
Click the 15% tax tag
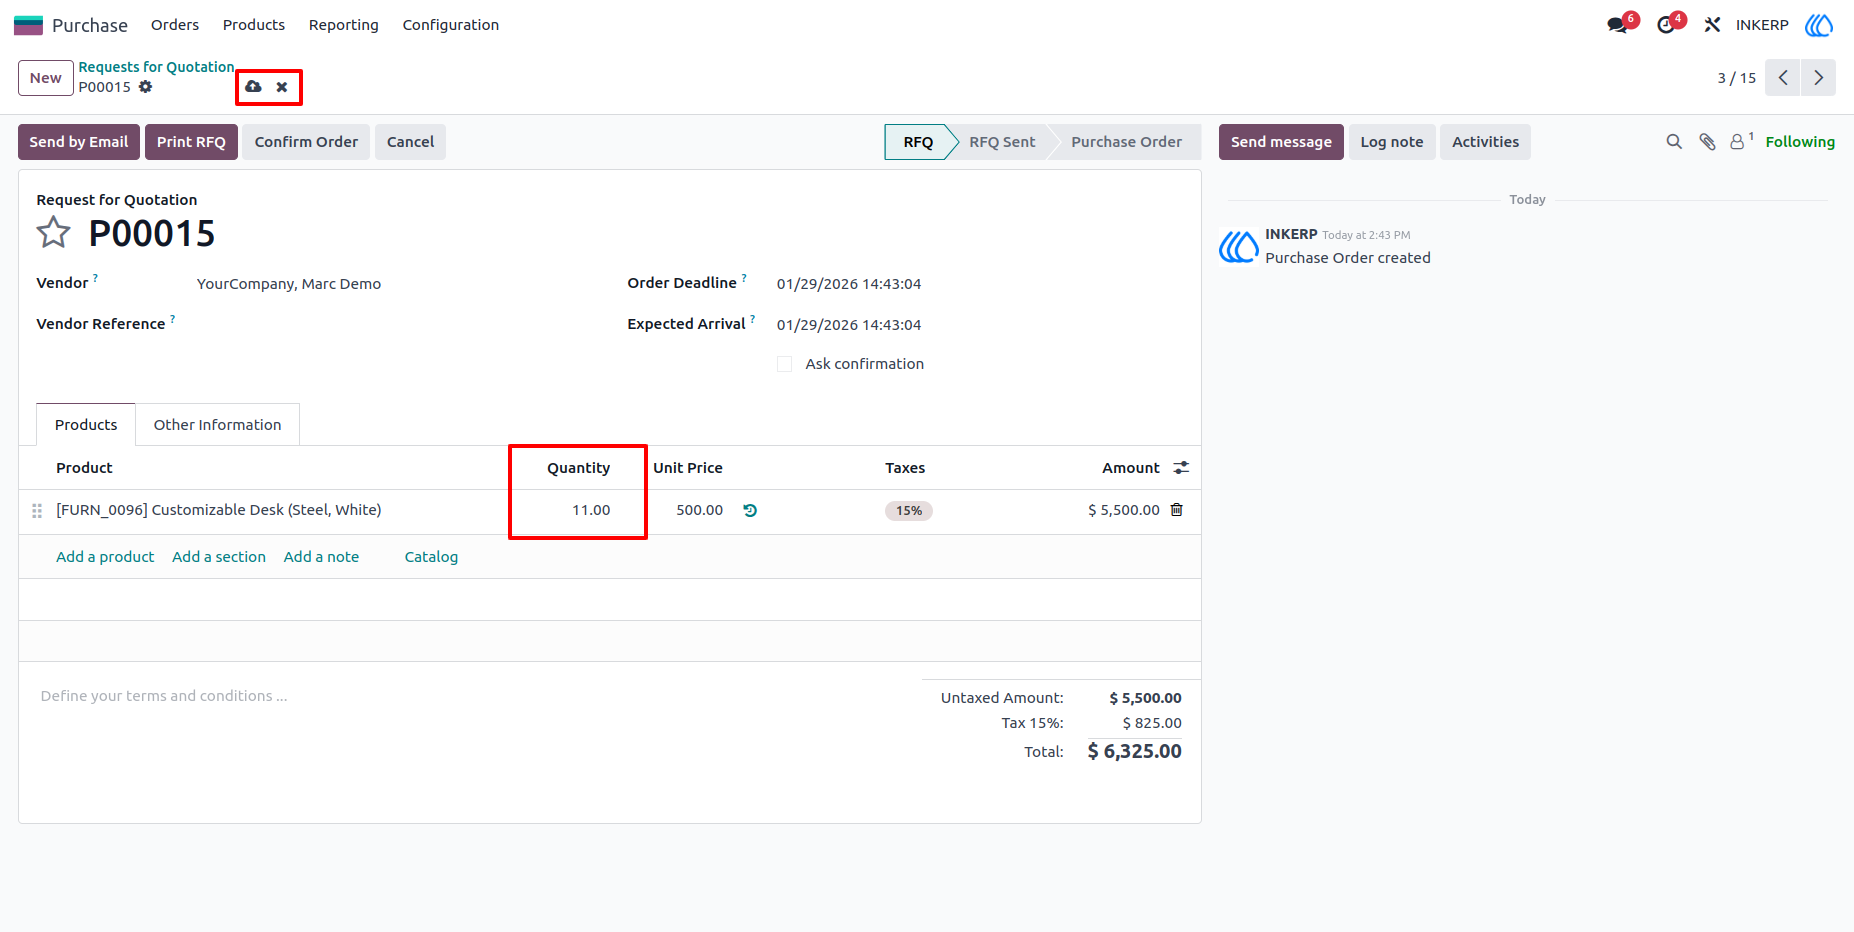[x=908, y=511]
